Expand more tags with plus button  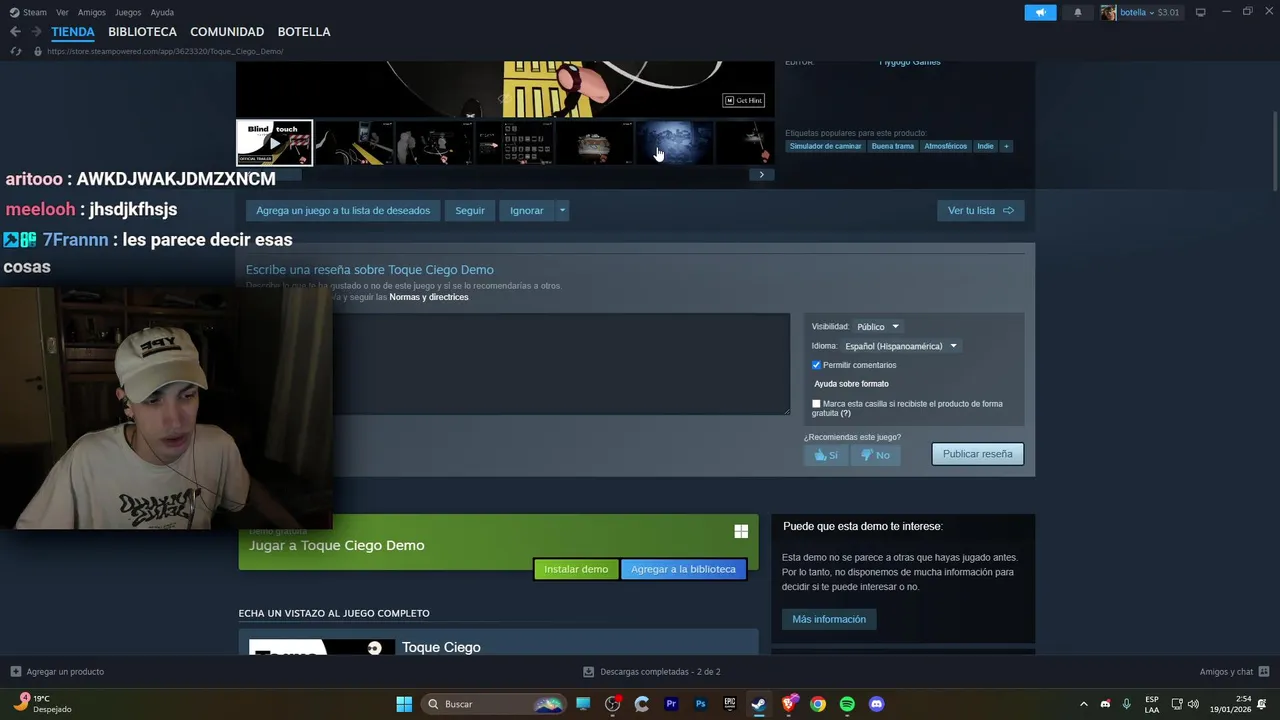click(x=1006, y=146)
